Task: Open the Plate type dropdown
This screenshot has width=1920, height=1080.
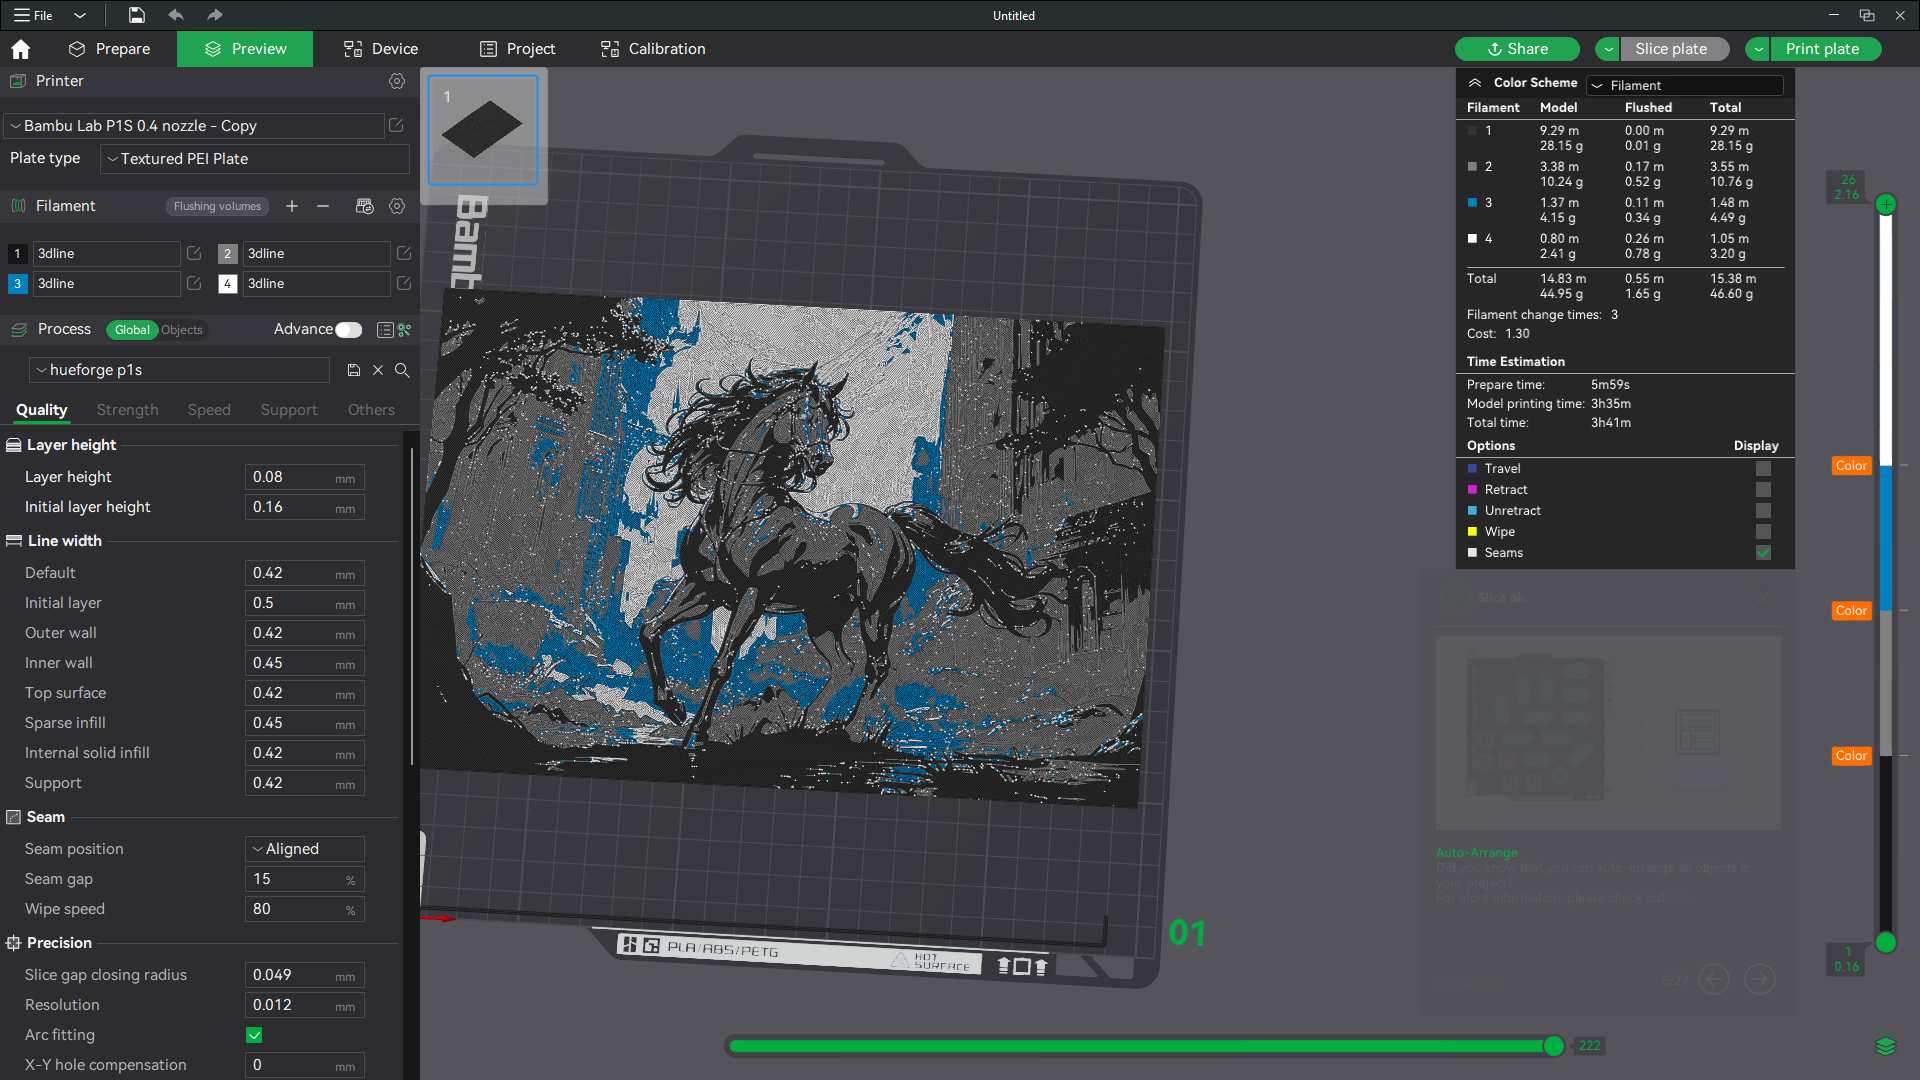Action: pyautogui.click(x=255, y=159)
